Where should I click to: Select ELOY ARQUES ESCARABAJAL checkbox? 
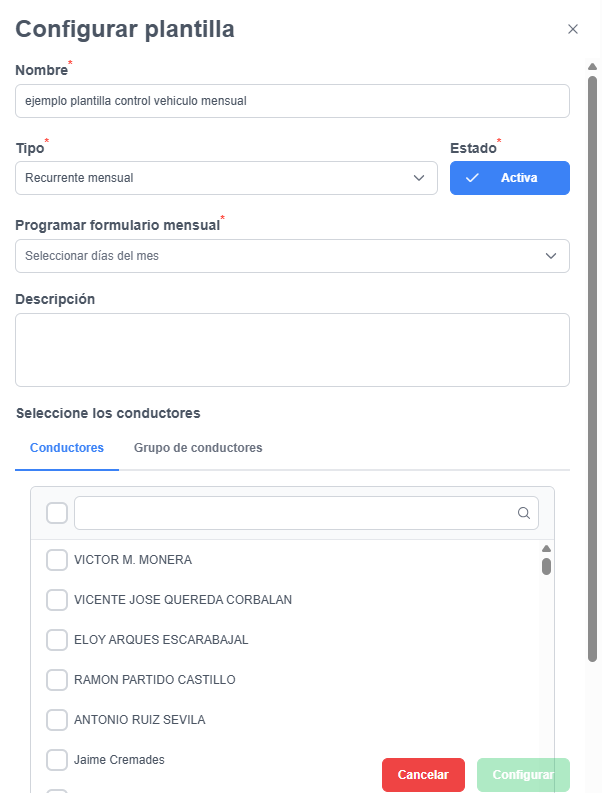point(57,640)
